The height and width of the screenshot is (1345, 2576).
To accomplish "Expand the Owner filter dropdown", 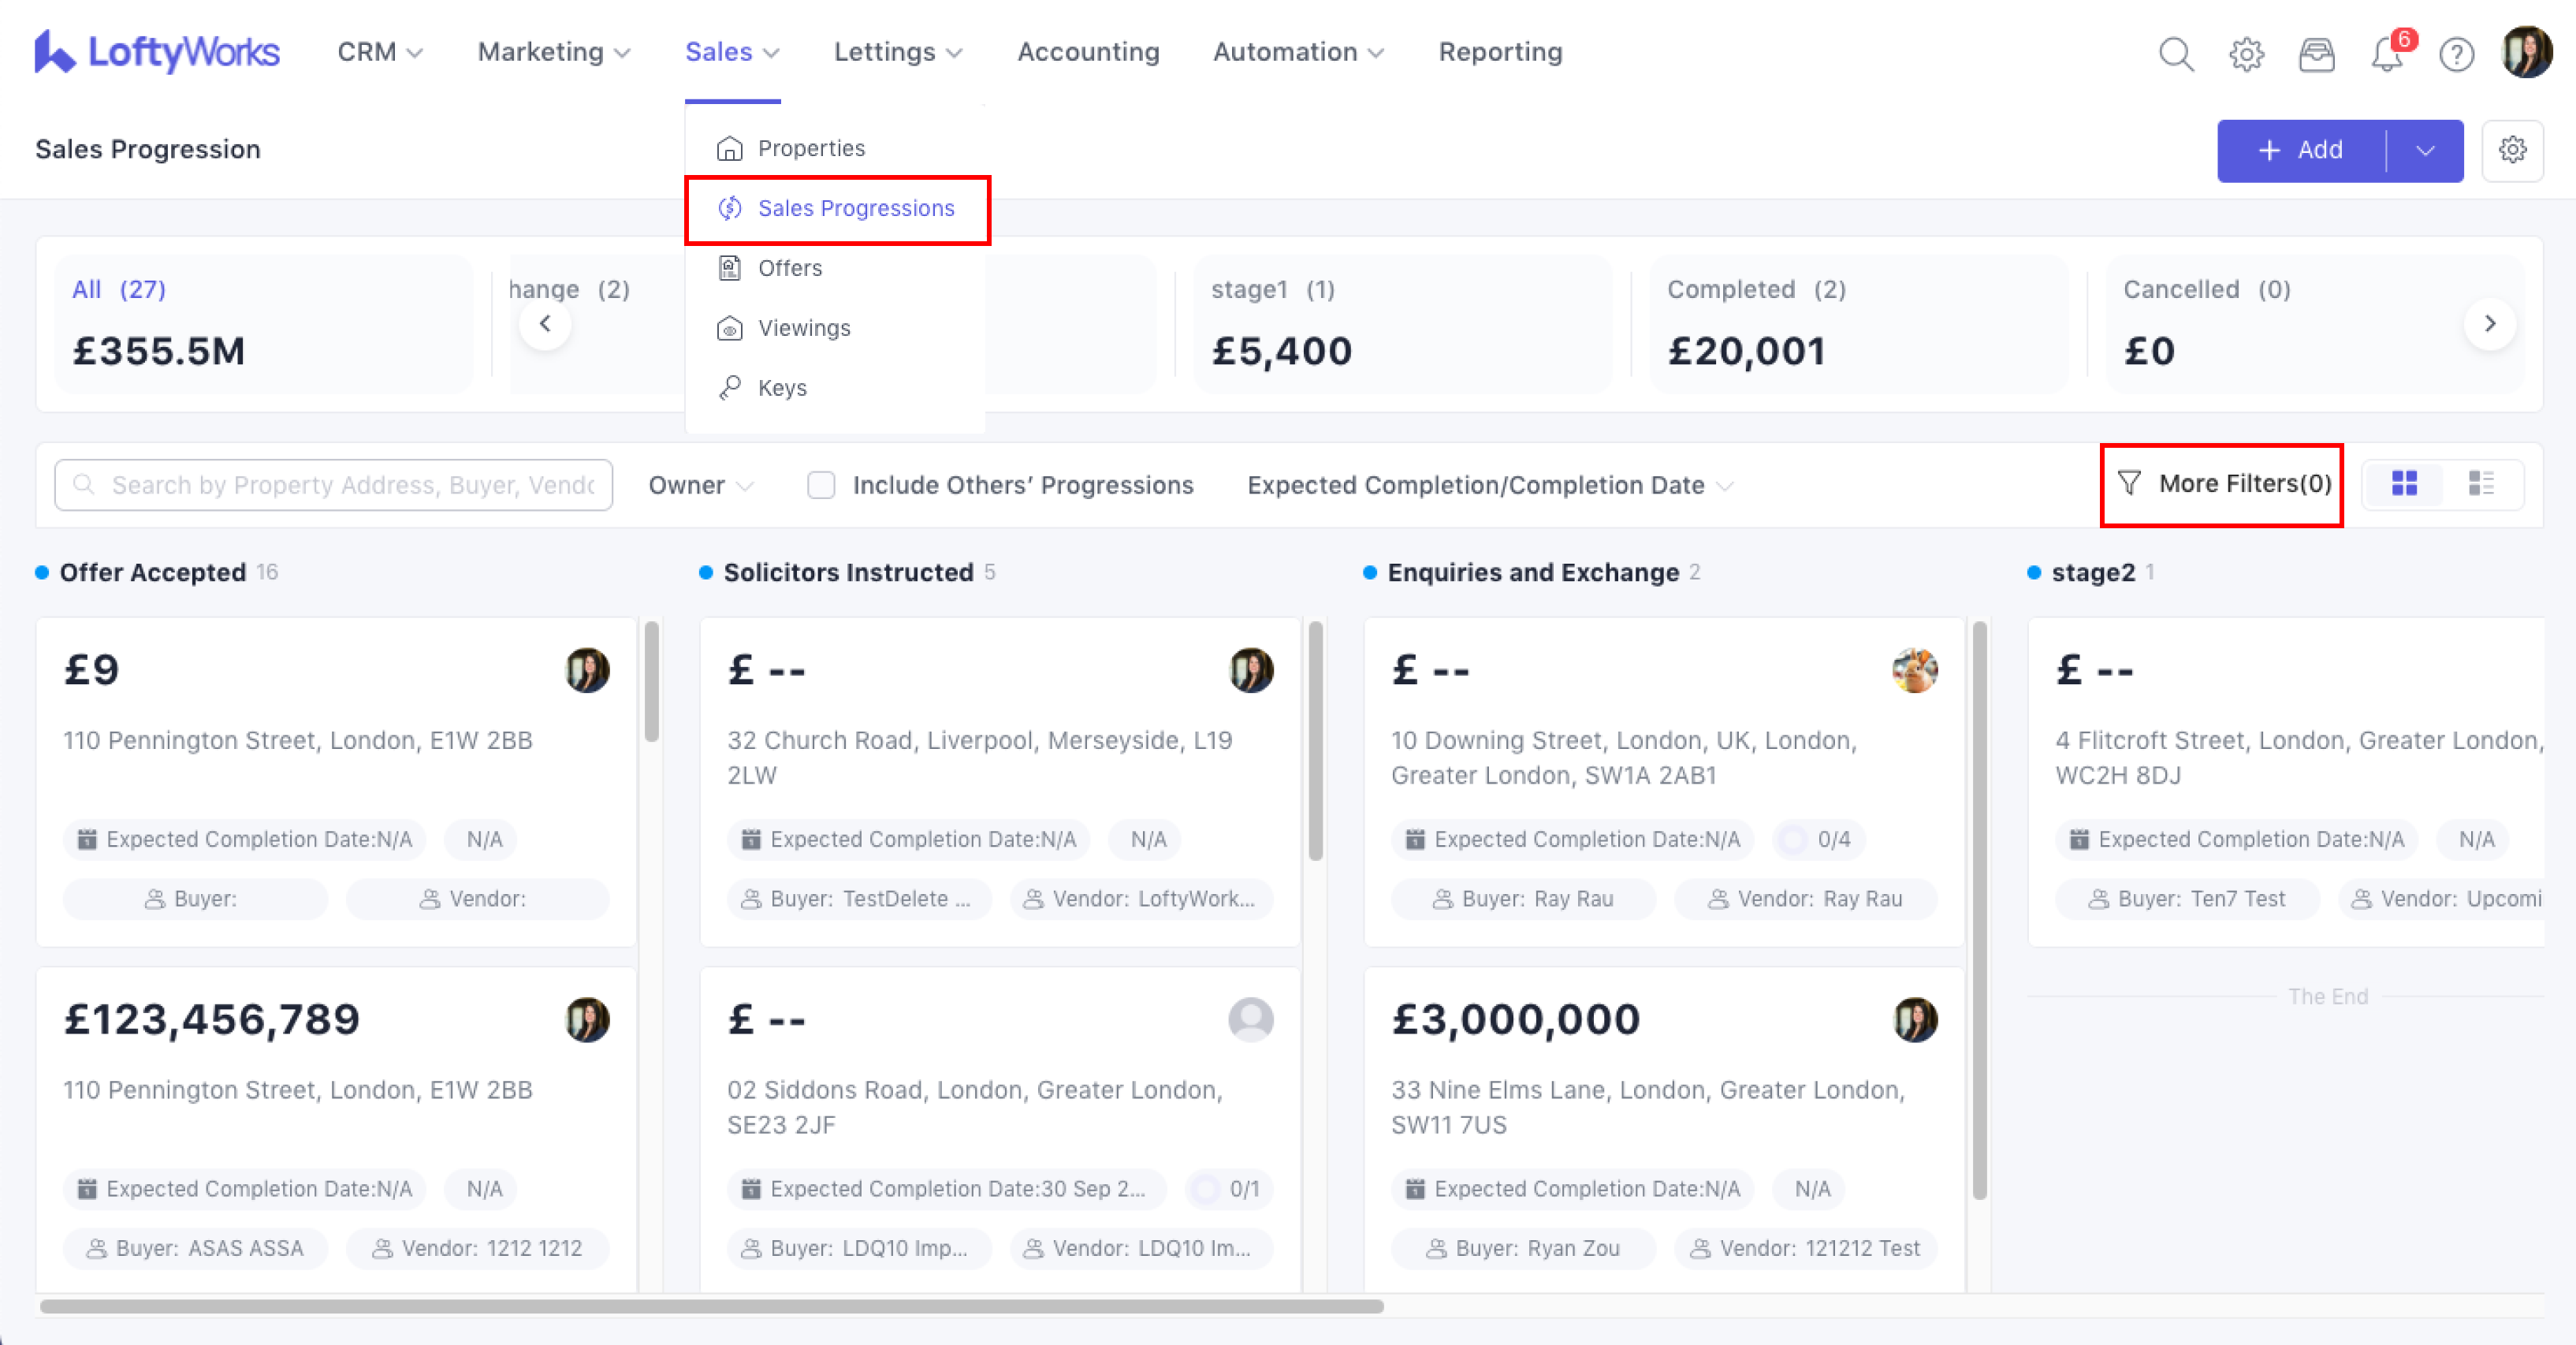I will tap(700, 485).
